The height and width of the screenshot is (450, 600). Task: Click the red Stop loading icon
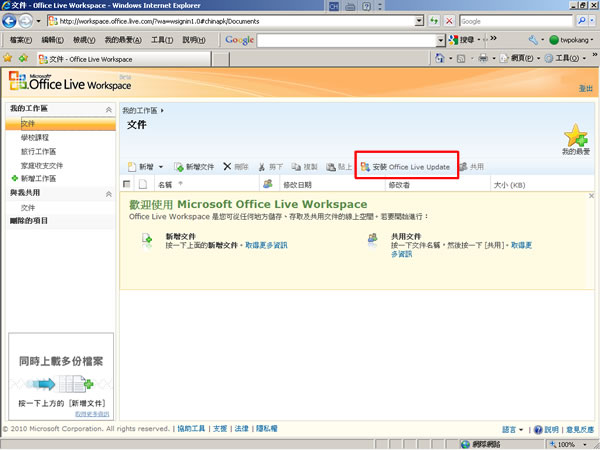click(x=449, y=21)
